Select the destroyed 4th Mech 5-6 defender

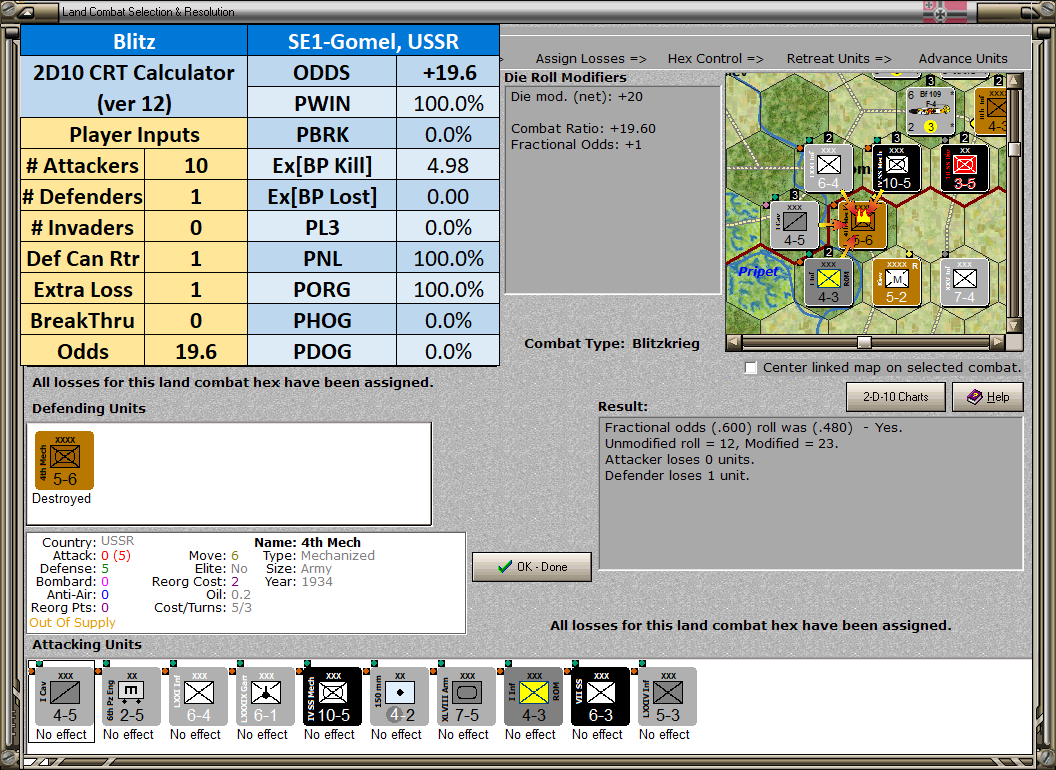pos(65,461)
